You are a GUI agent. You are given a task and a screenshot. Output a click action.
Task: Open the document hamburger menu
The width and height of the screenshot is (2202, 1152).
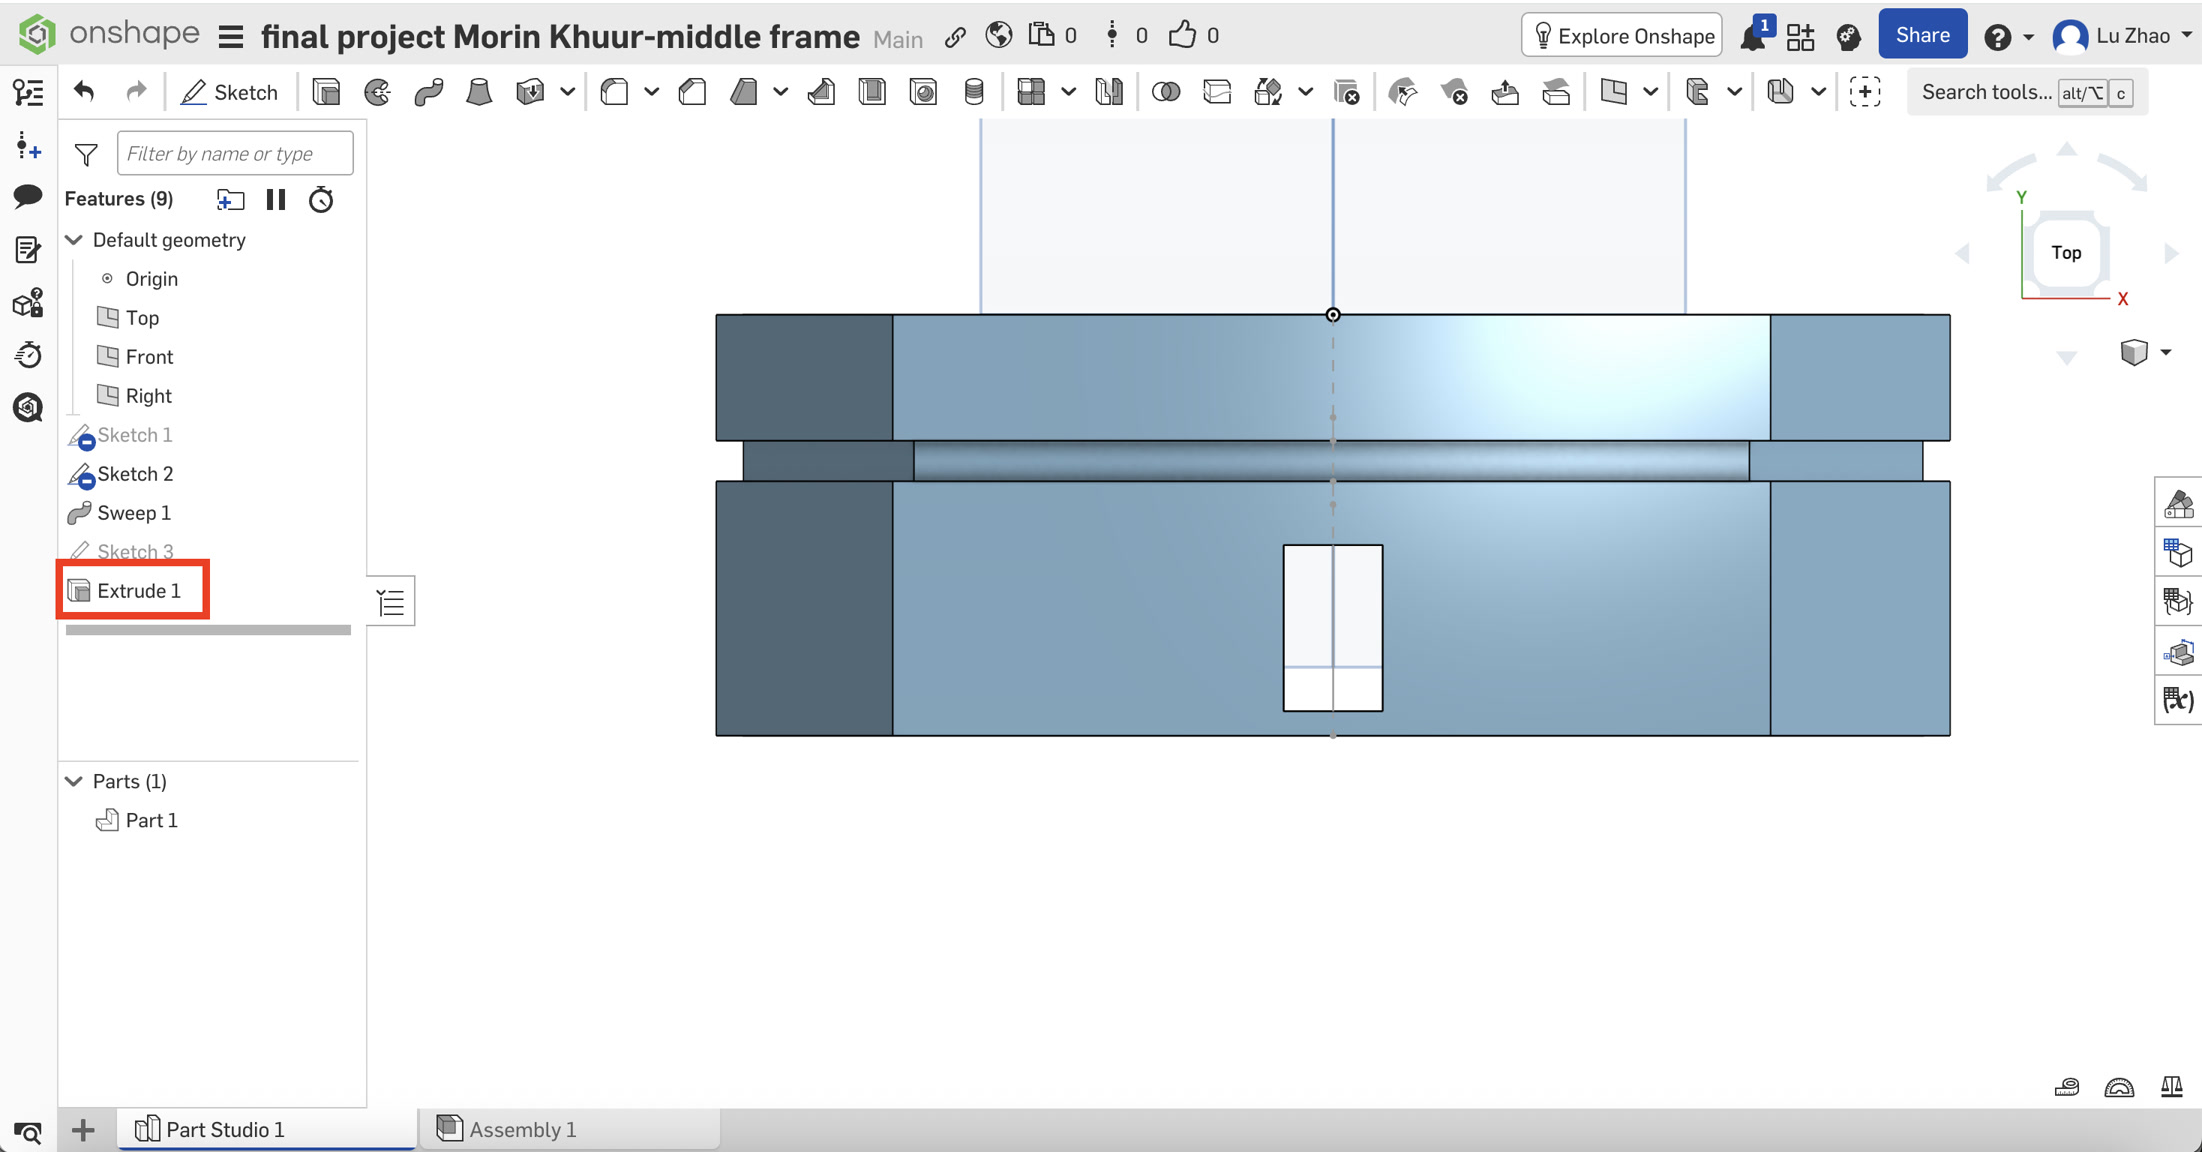tap(231, 37)
